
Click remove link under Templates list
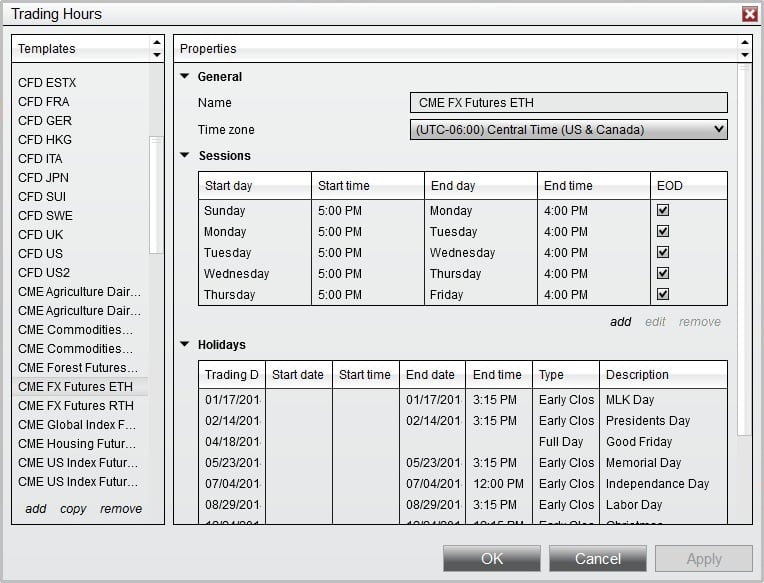[x=121, y=509]
